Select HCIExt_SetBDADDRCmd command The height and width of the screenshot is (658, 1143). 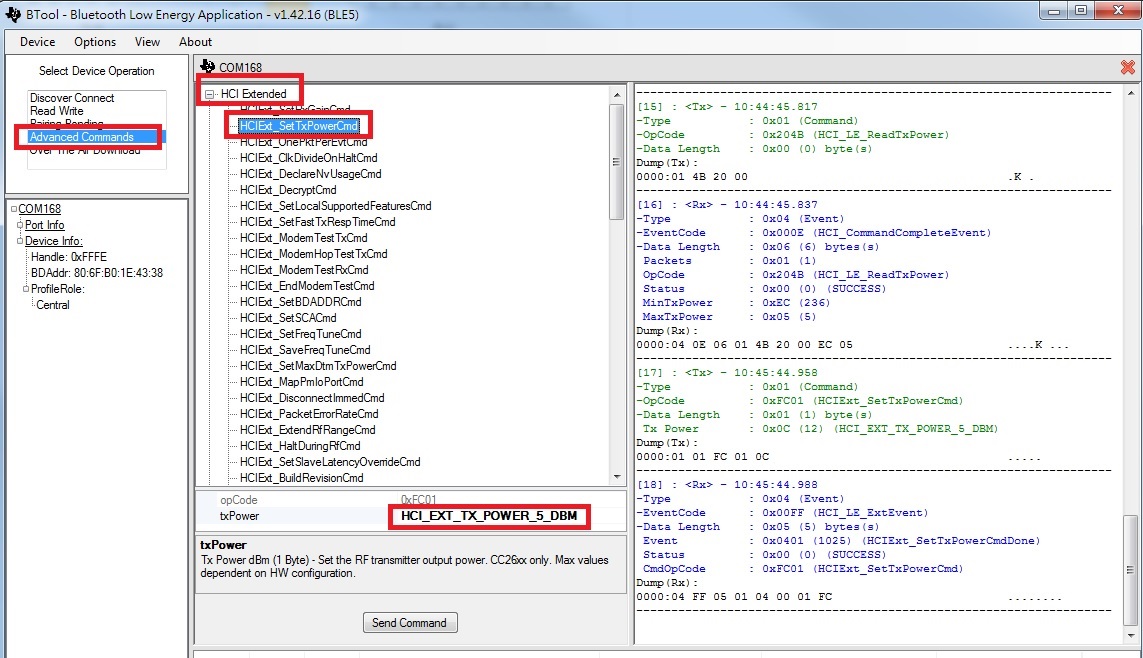300,302
